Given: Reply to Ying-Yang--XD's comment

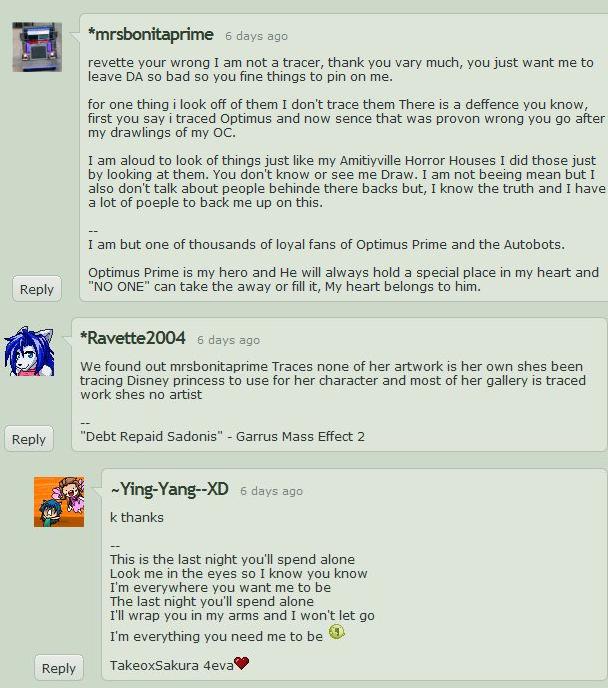Looking at the screenshot, I should [x=59, y=668].
